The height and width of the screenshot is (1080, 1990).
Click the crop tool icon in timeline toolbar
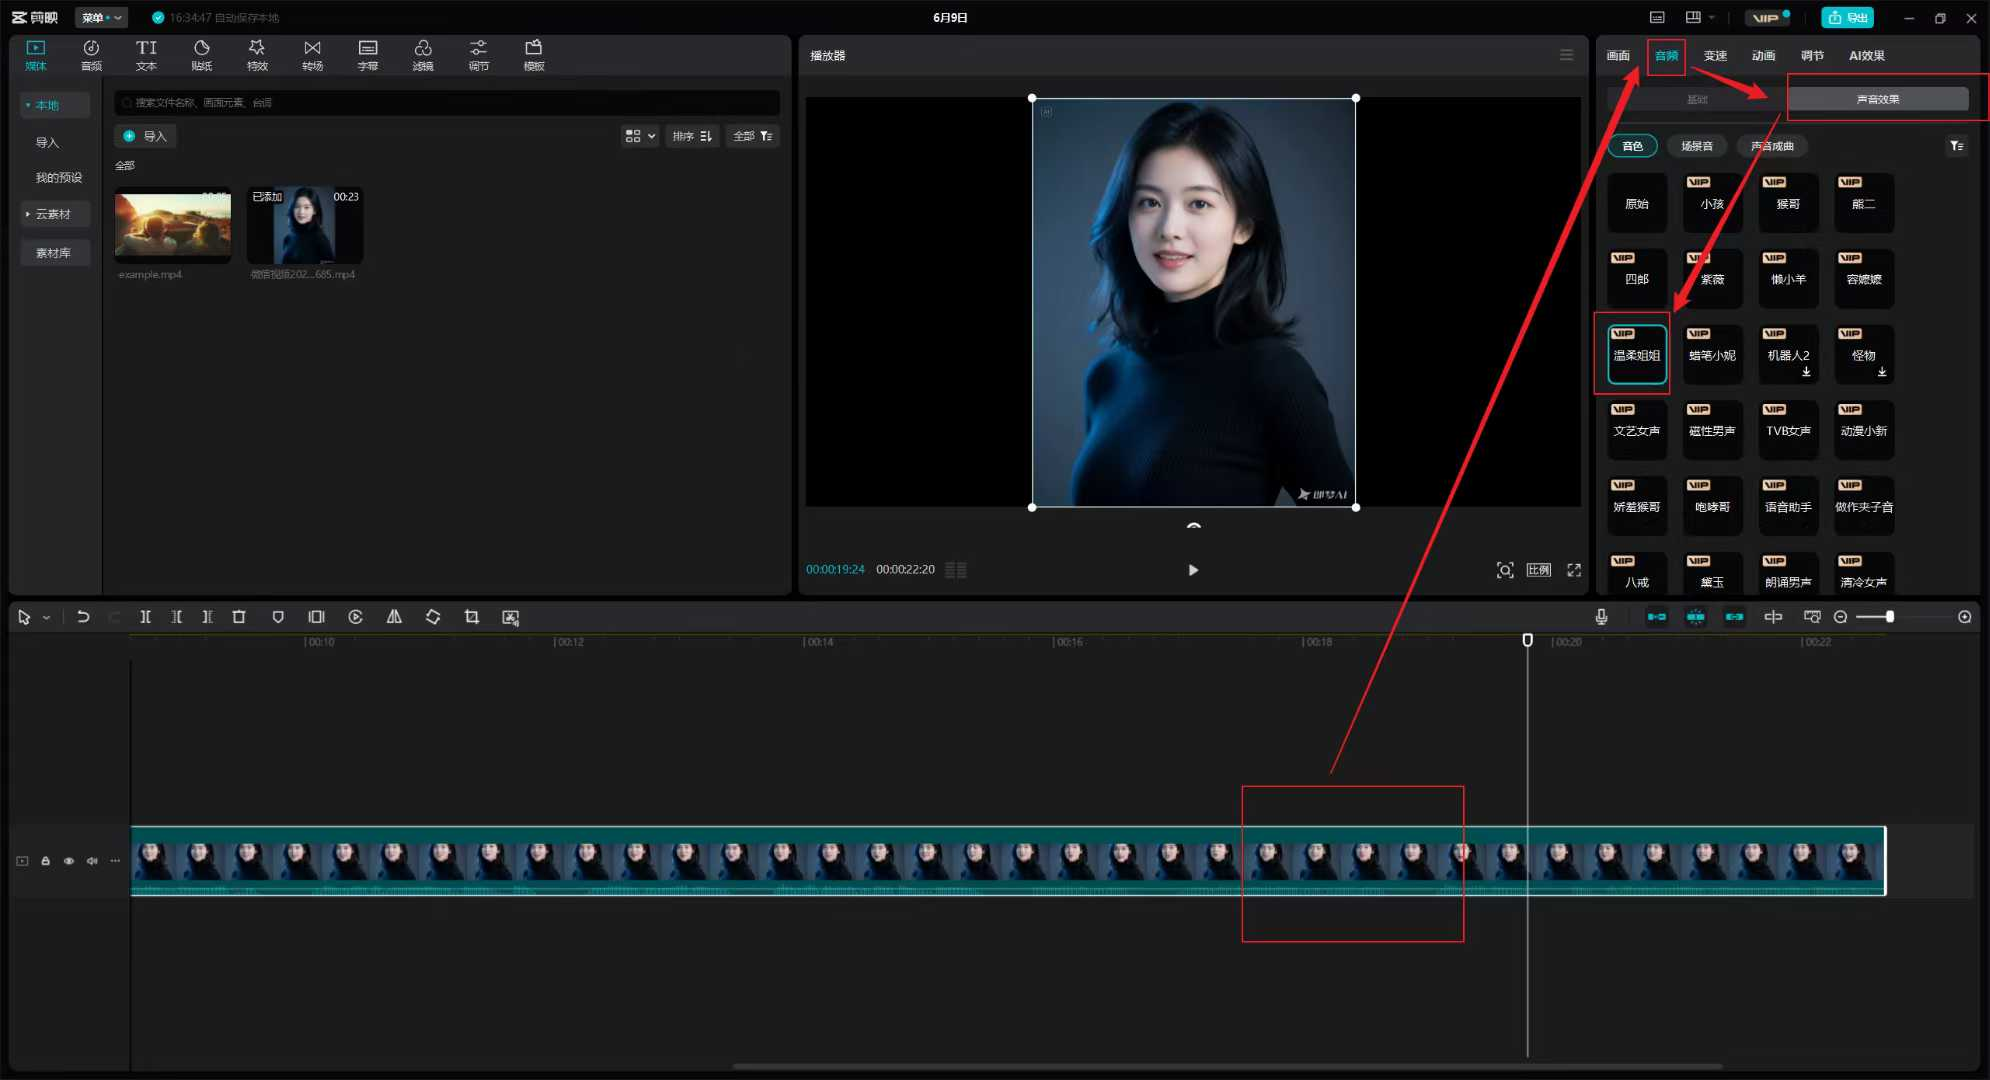pyautogui.click(x=472, y=617)
